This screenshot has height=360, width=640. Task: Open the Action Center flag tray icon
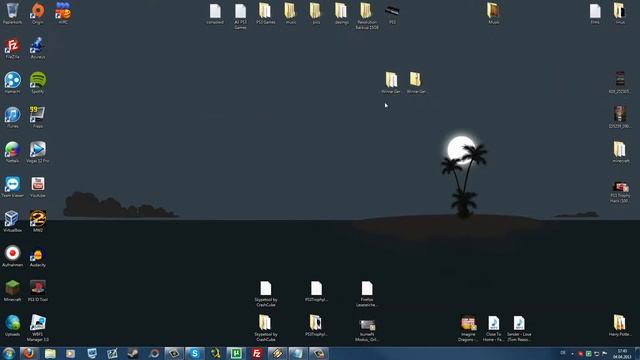[x=604, y=353]
